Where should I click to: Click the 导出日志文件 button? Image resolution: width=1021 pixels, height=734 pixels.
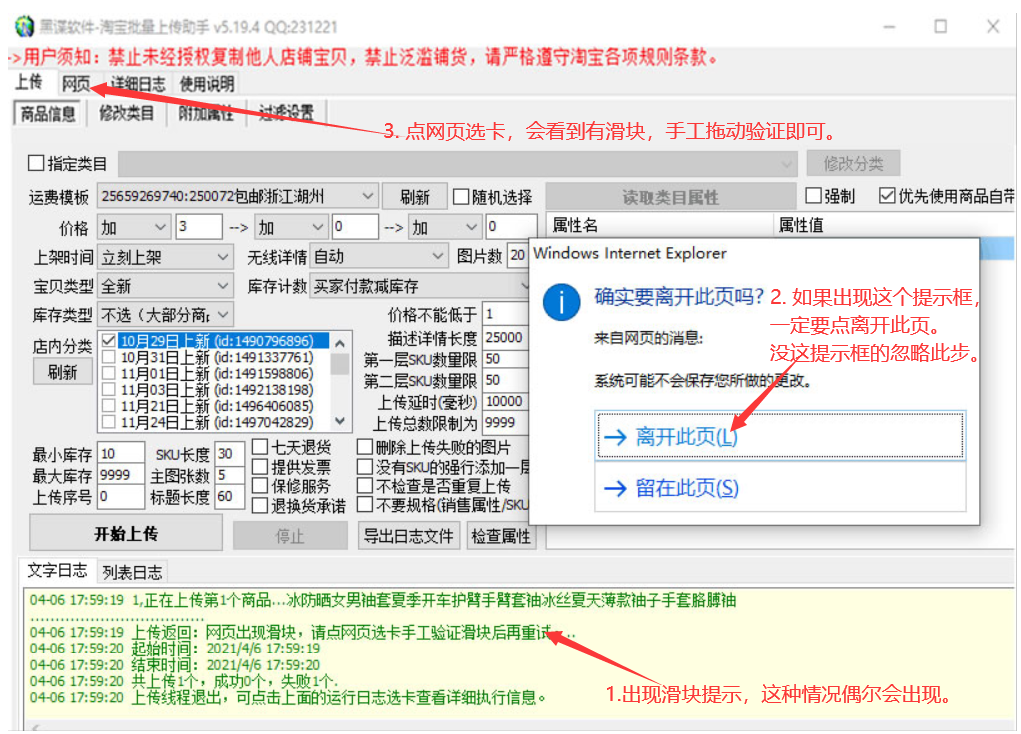(x=409, y=535)
